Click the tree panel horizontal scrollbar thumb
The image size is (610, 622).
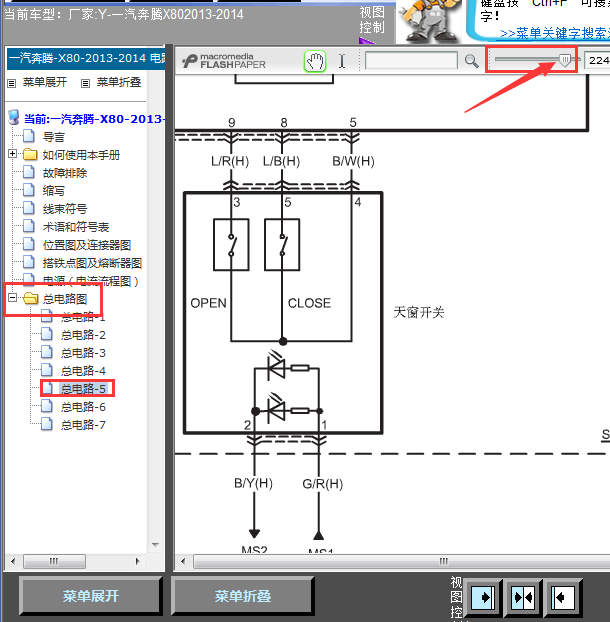(54, 561)
